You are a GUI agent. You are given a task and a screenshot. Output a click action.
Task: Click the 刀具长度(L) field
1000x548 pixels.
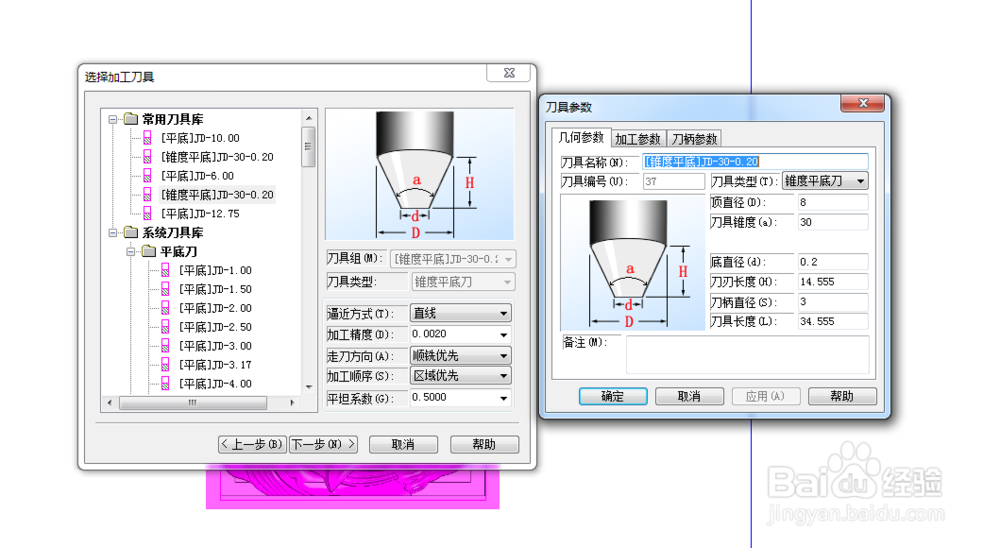[x=832, y=321]
